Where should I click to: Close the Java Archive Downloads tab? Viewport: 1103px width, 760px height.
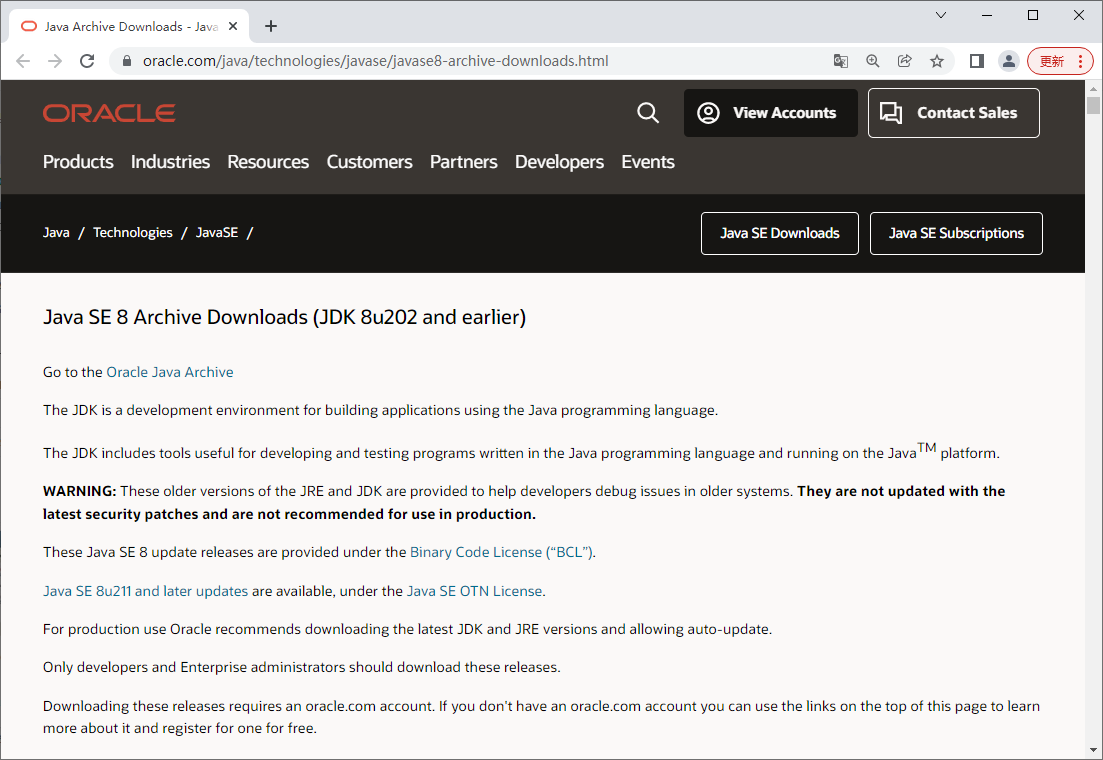coord(234,27)
